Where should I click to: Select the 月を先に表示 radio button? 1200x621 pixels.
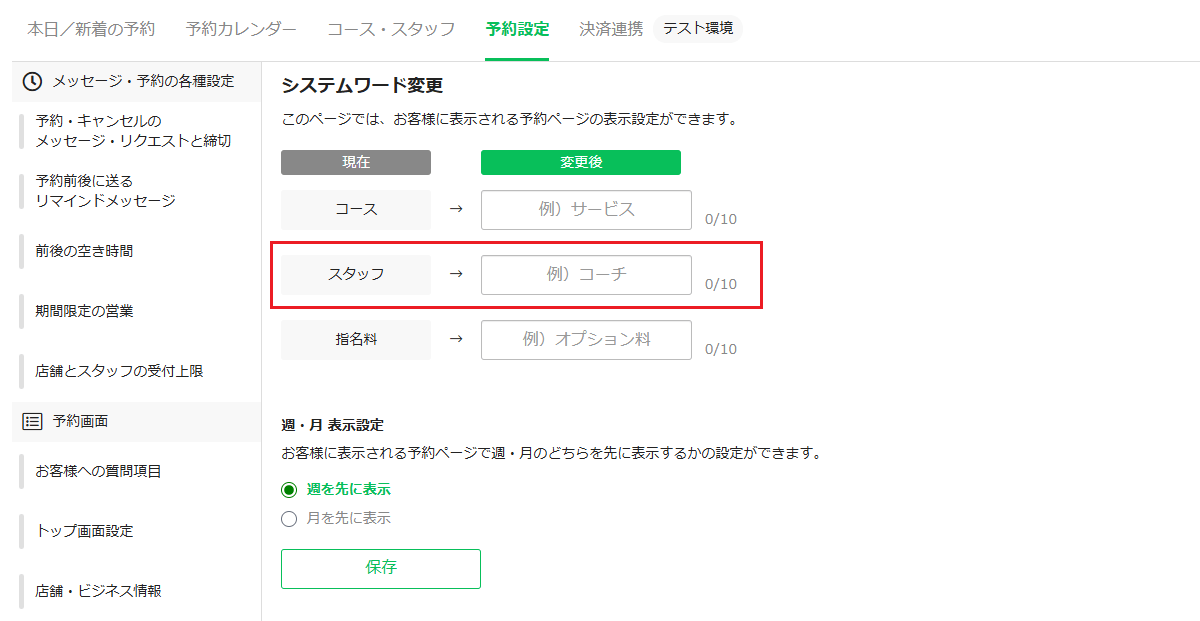click(289, 518)
